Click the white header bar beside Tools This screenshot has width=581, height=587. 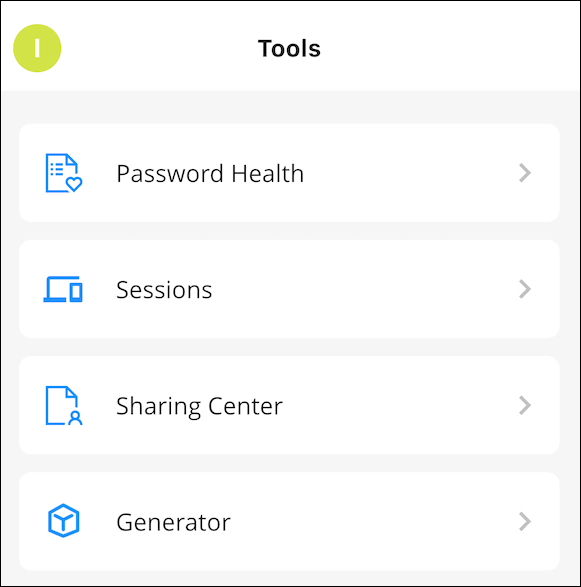[449, 46]
